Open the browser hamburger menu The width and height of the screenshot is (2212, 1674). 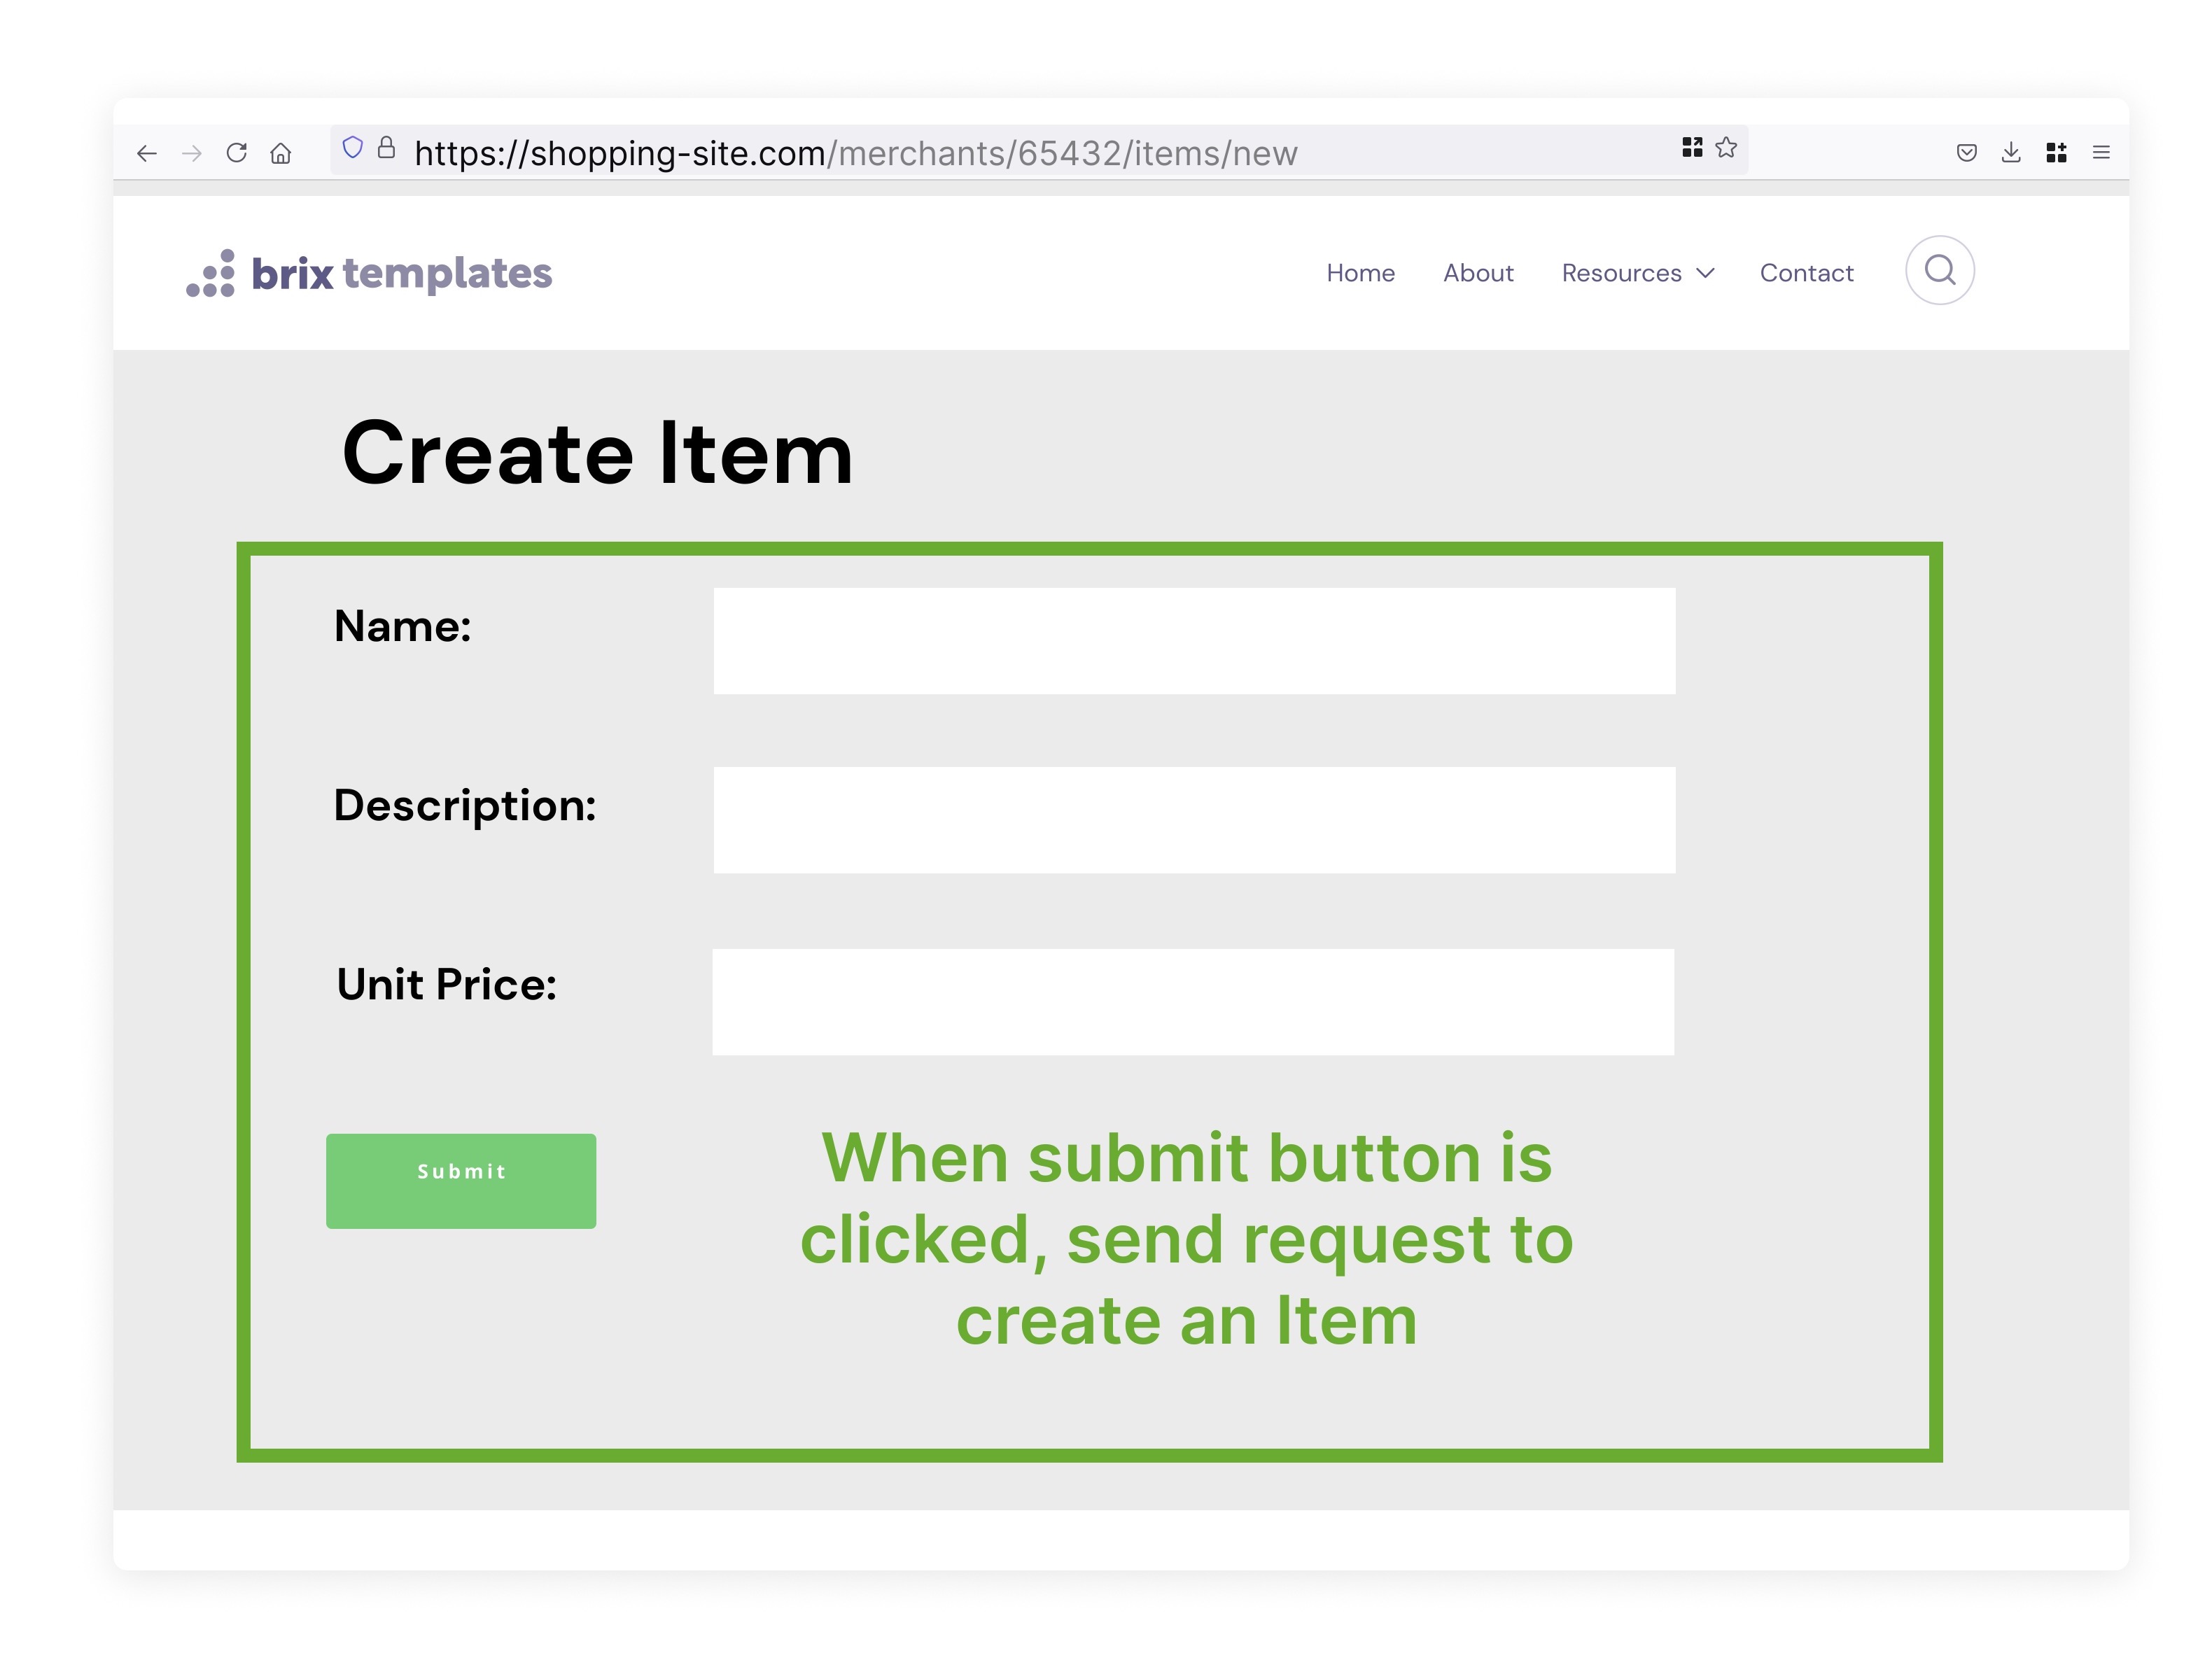tap(2101, 153)
